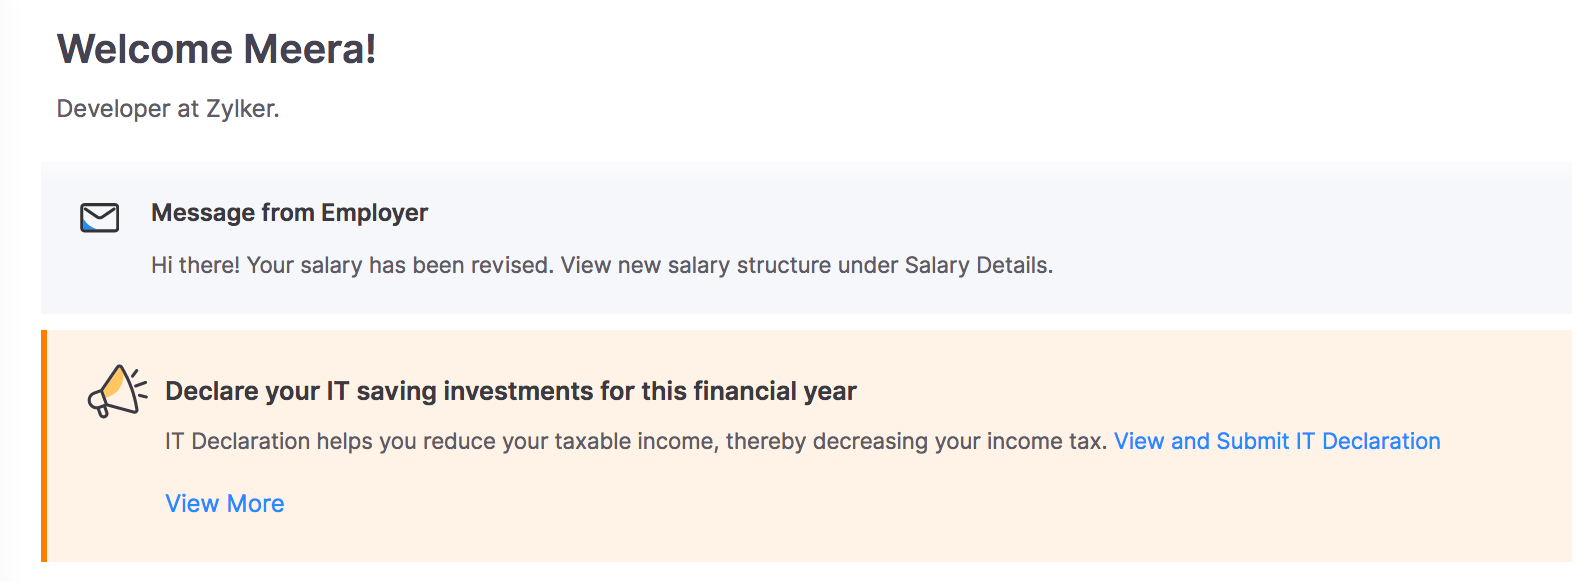The image size is (1592, 582).
Task: Click the megaphone announcement icon
Action: (x=117, y=391)
